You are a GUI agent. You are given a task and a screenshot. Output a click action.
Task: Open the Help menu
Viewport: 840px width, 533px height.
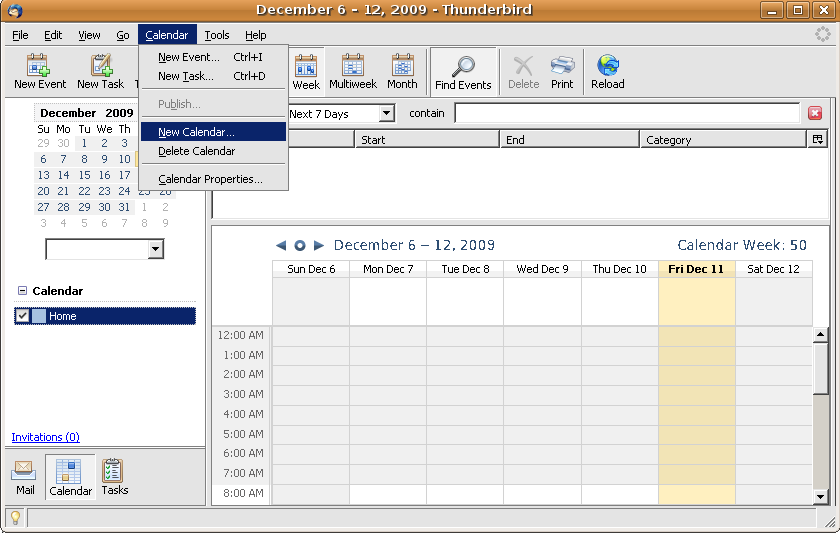(256, 35)
